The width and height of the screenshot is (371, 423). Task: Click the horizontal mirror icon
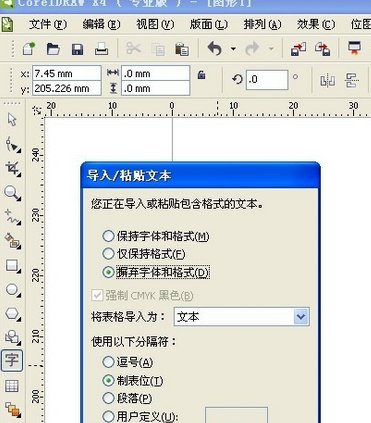click(327, 81)
